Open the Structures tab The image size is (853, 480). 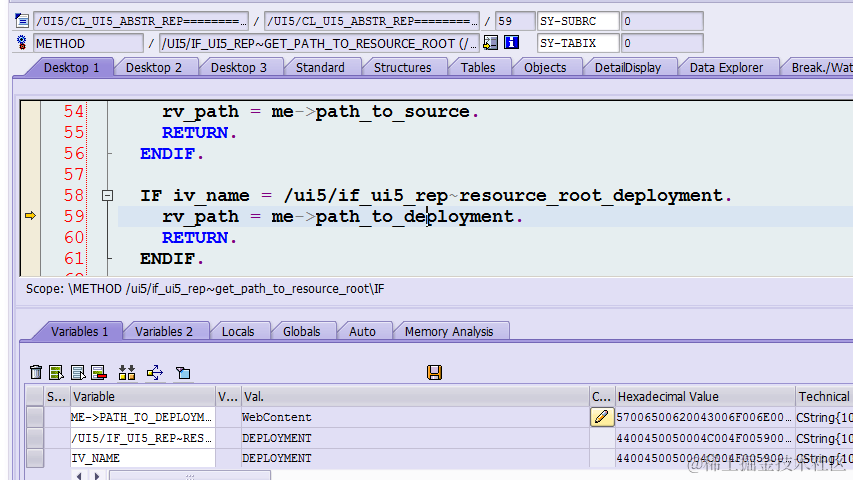click(403, 67)
